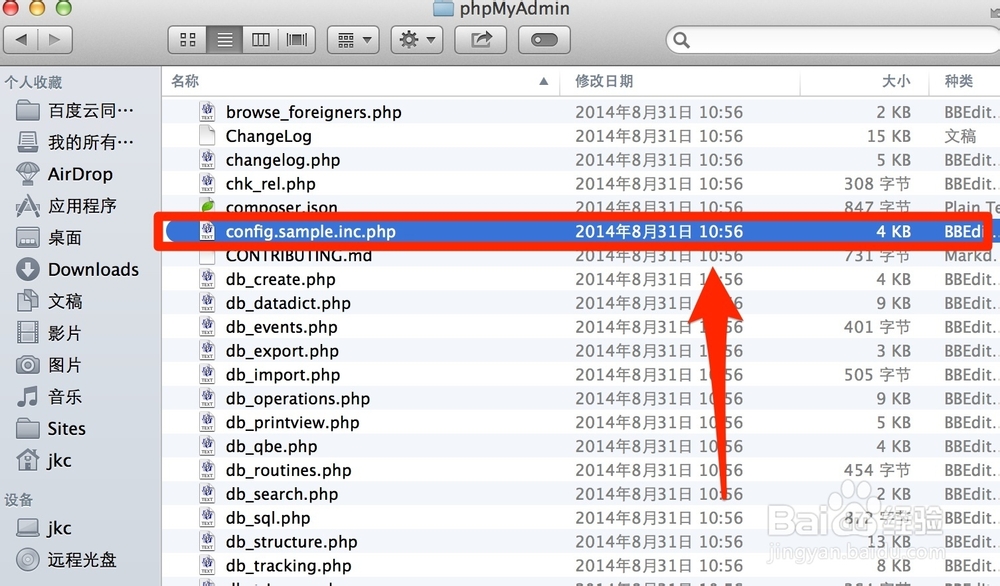Select browse_foreigners.php file icon
Image resolution: width=1000 pixels, height=586 pixels.
point(207,112)
